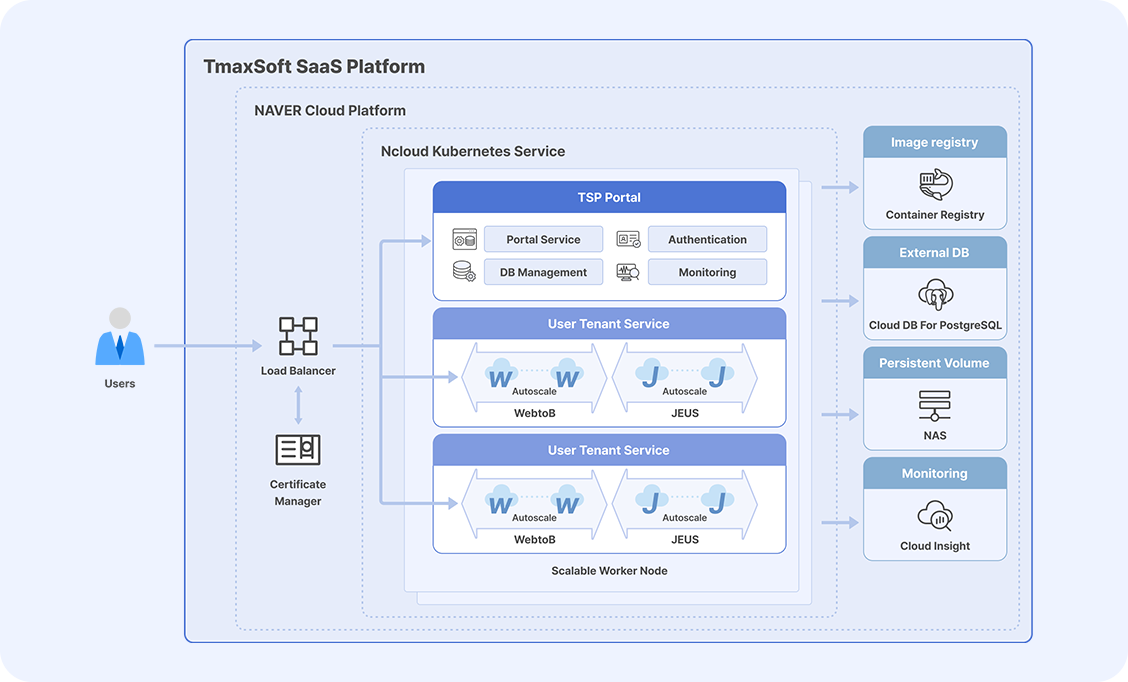Screen dimensions: 1128x682
Task: Click the first User Tenant Service header
Action: [609, 324]
